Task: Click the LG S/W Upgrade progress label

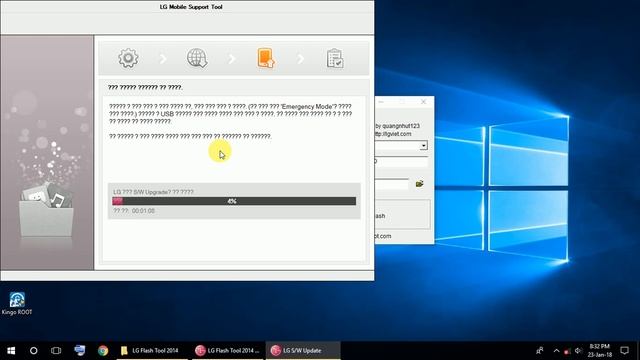Action: [x=153, y=192]
